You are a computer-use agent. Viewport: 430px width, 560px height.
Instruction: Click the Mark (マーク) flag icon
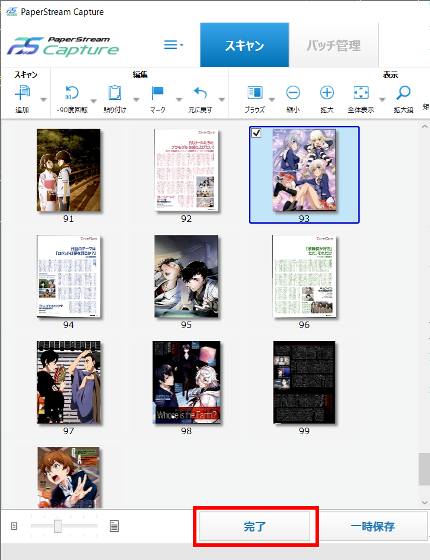pos(157,93)
